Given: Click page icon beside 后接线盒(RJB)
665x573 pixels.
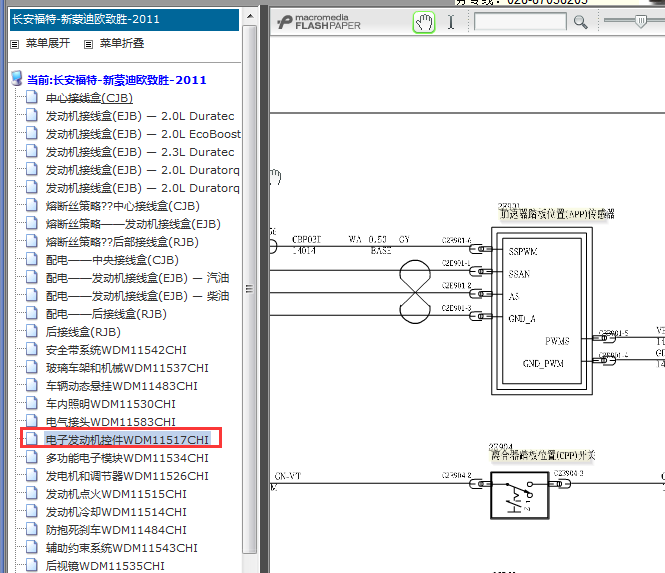Looking at the screenshot, I should point(32,331).
